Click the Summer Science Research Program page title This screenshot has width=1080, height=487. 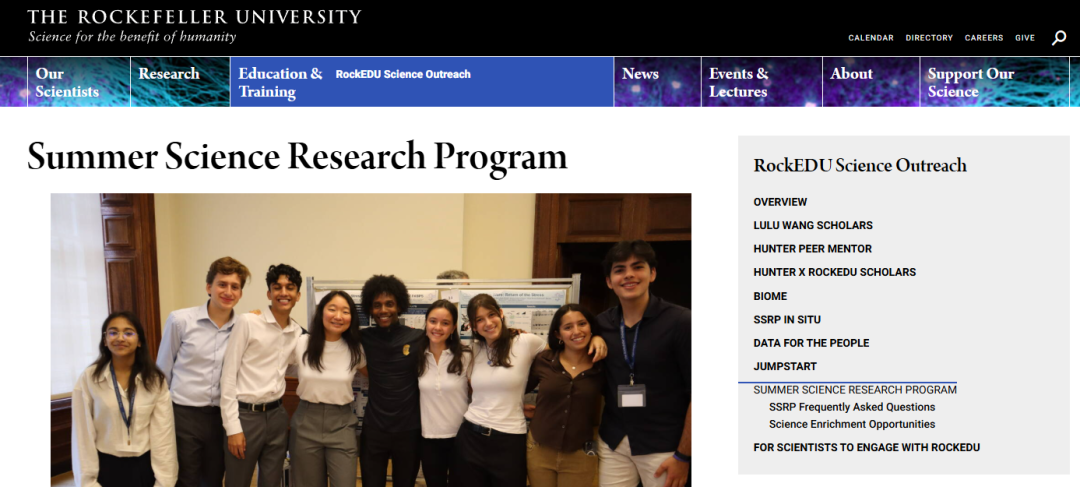click(298, 158)
